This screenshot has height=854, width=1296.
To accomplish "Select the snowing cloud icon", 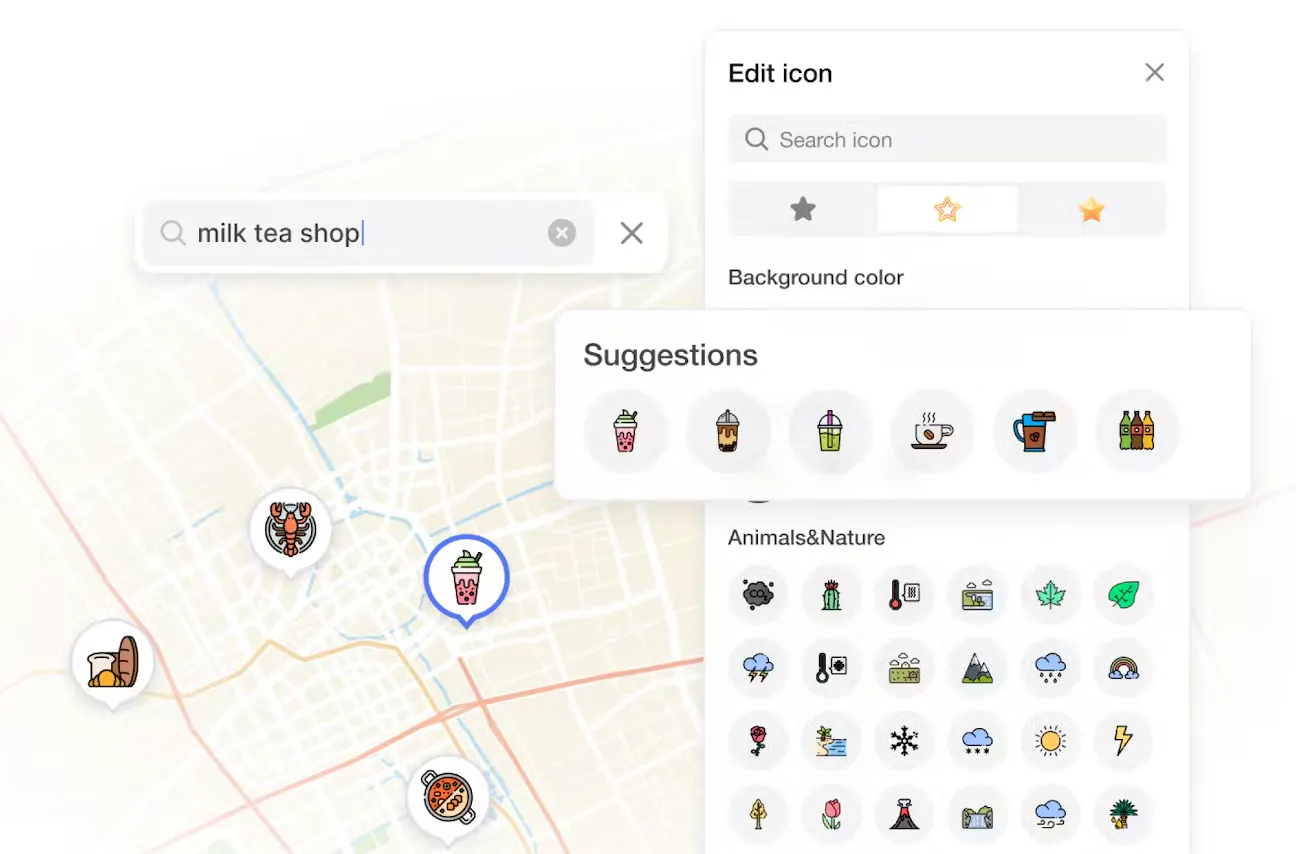I will (977, 741).
